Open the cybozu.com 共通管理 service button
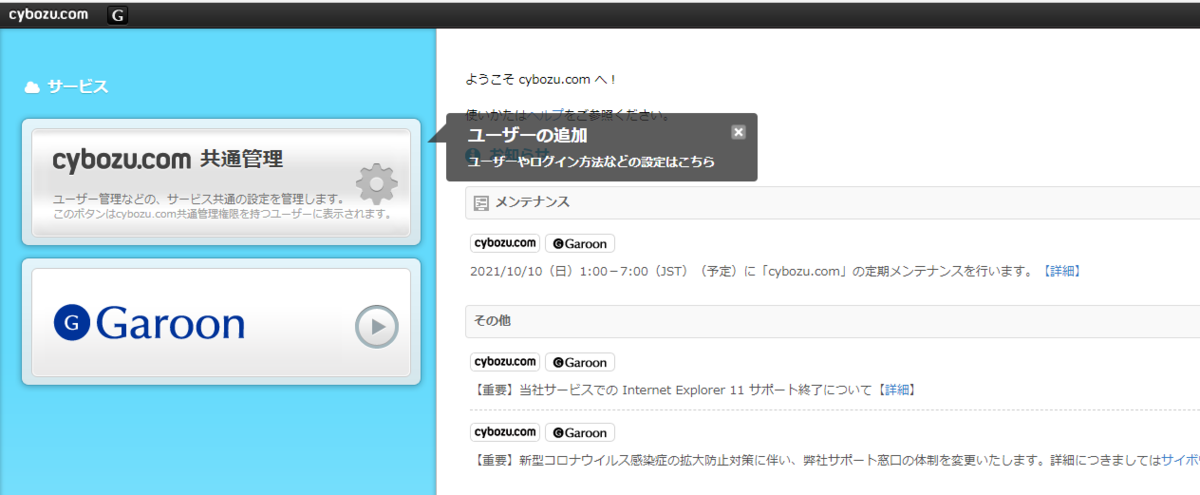The height and width of the screenshot is (495, 1200). coord(221,182)
